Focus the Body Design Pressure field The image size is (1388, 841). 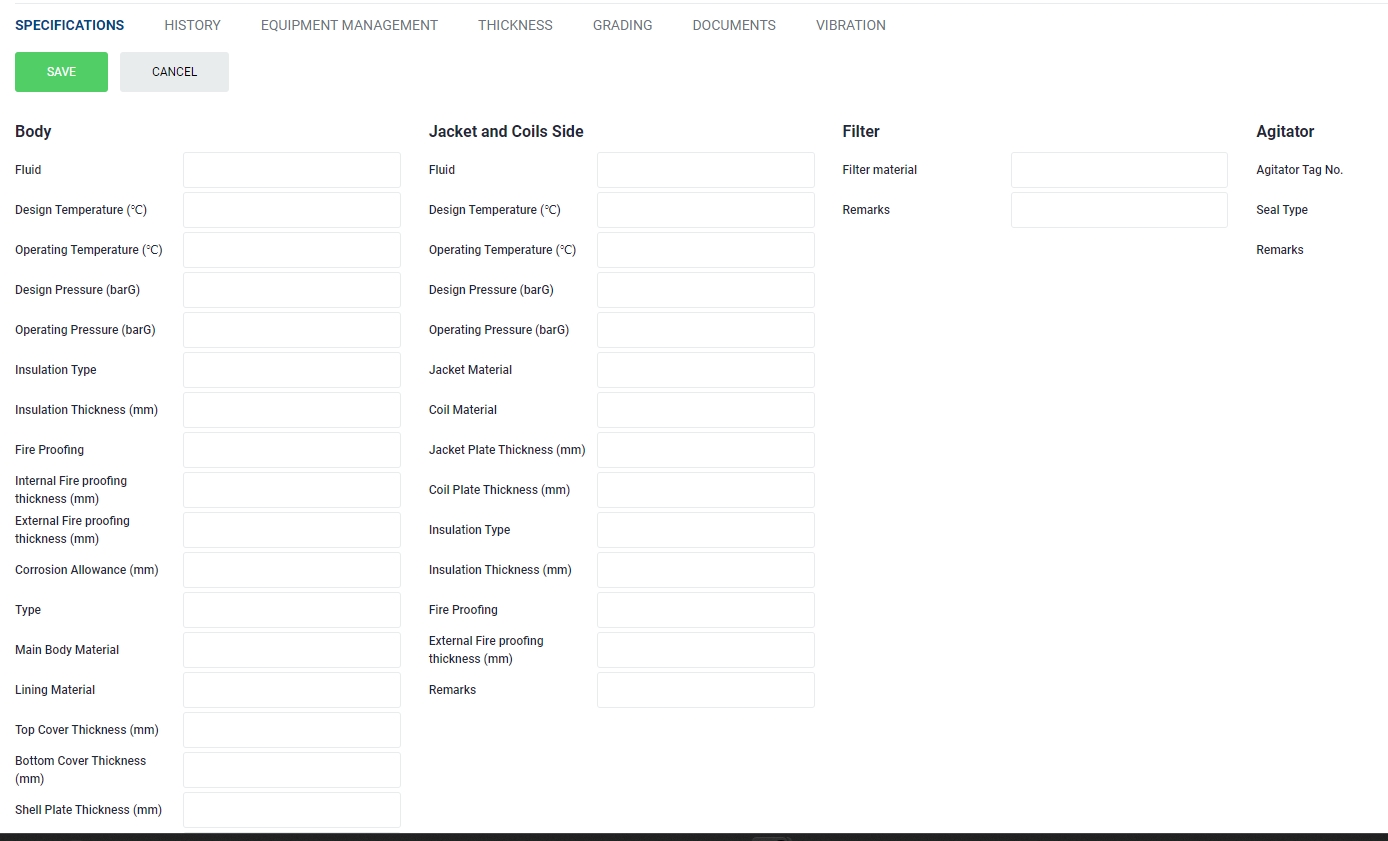[291, 290]
